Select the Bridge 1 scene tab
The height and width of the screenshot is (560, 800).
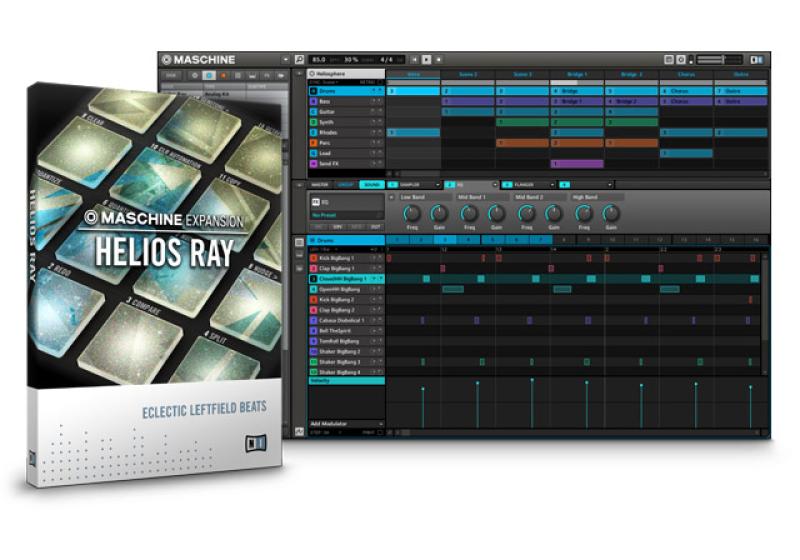577,74
